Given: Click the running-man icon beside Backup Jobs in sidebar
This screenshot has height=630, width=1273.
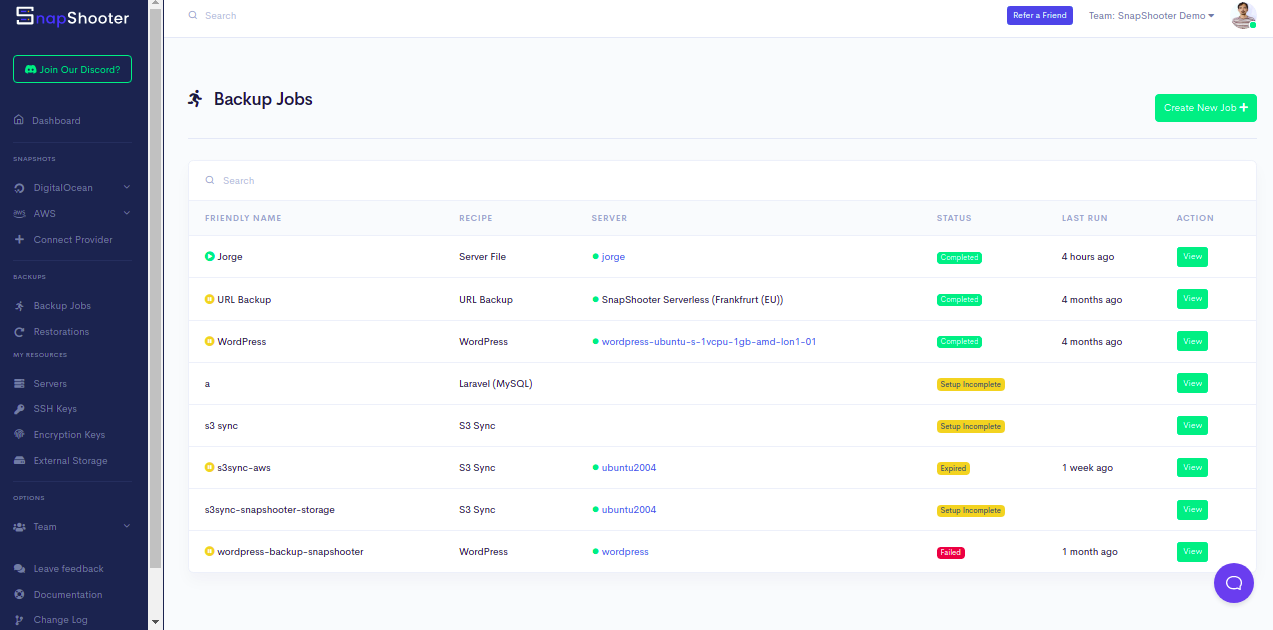Looking at the screenshot, I should click(x=19, y=306).
